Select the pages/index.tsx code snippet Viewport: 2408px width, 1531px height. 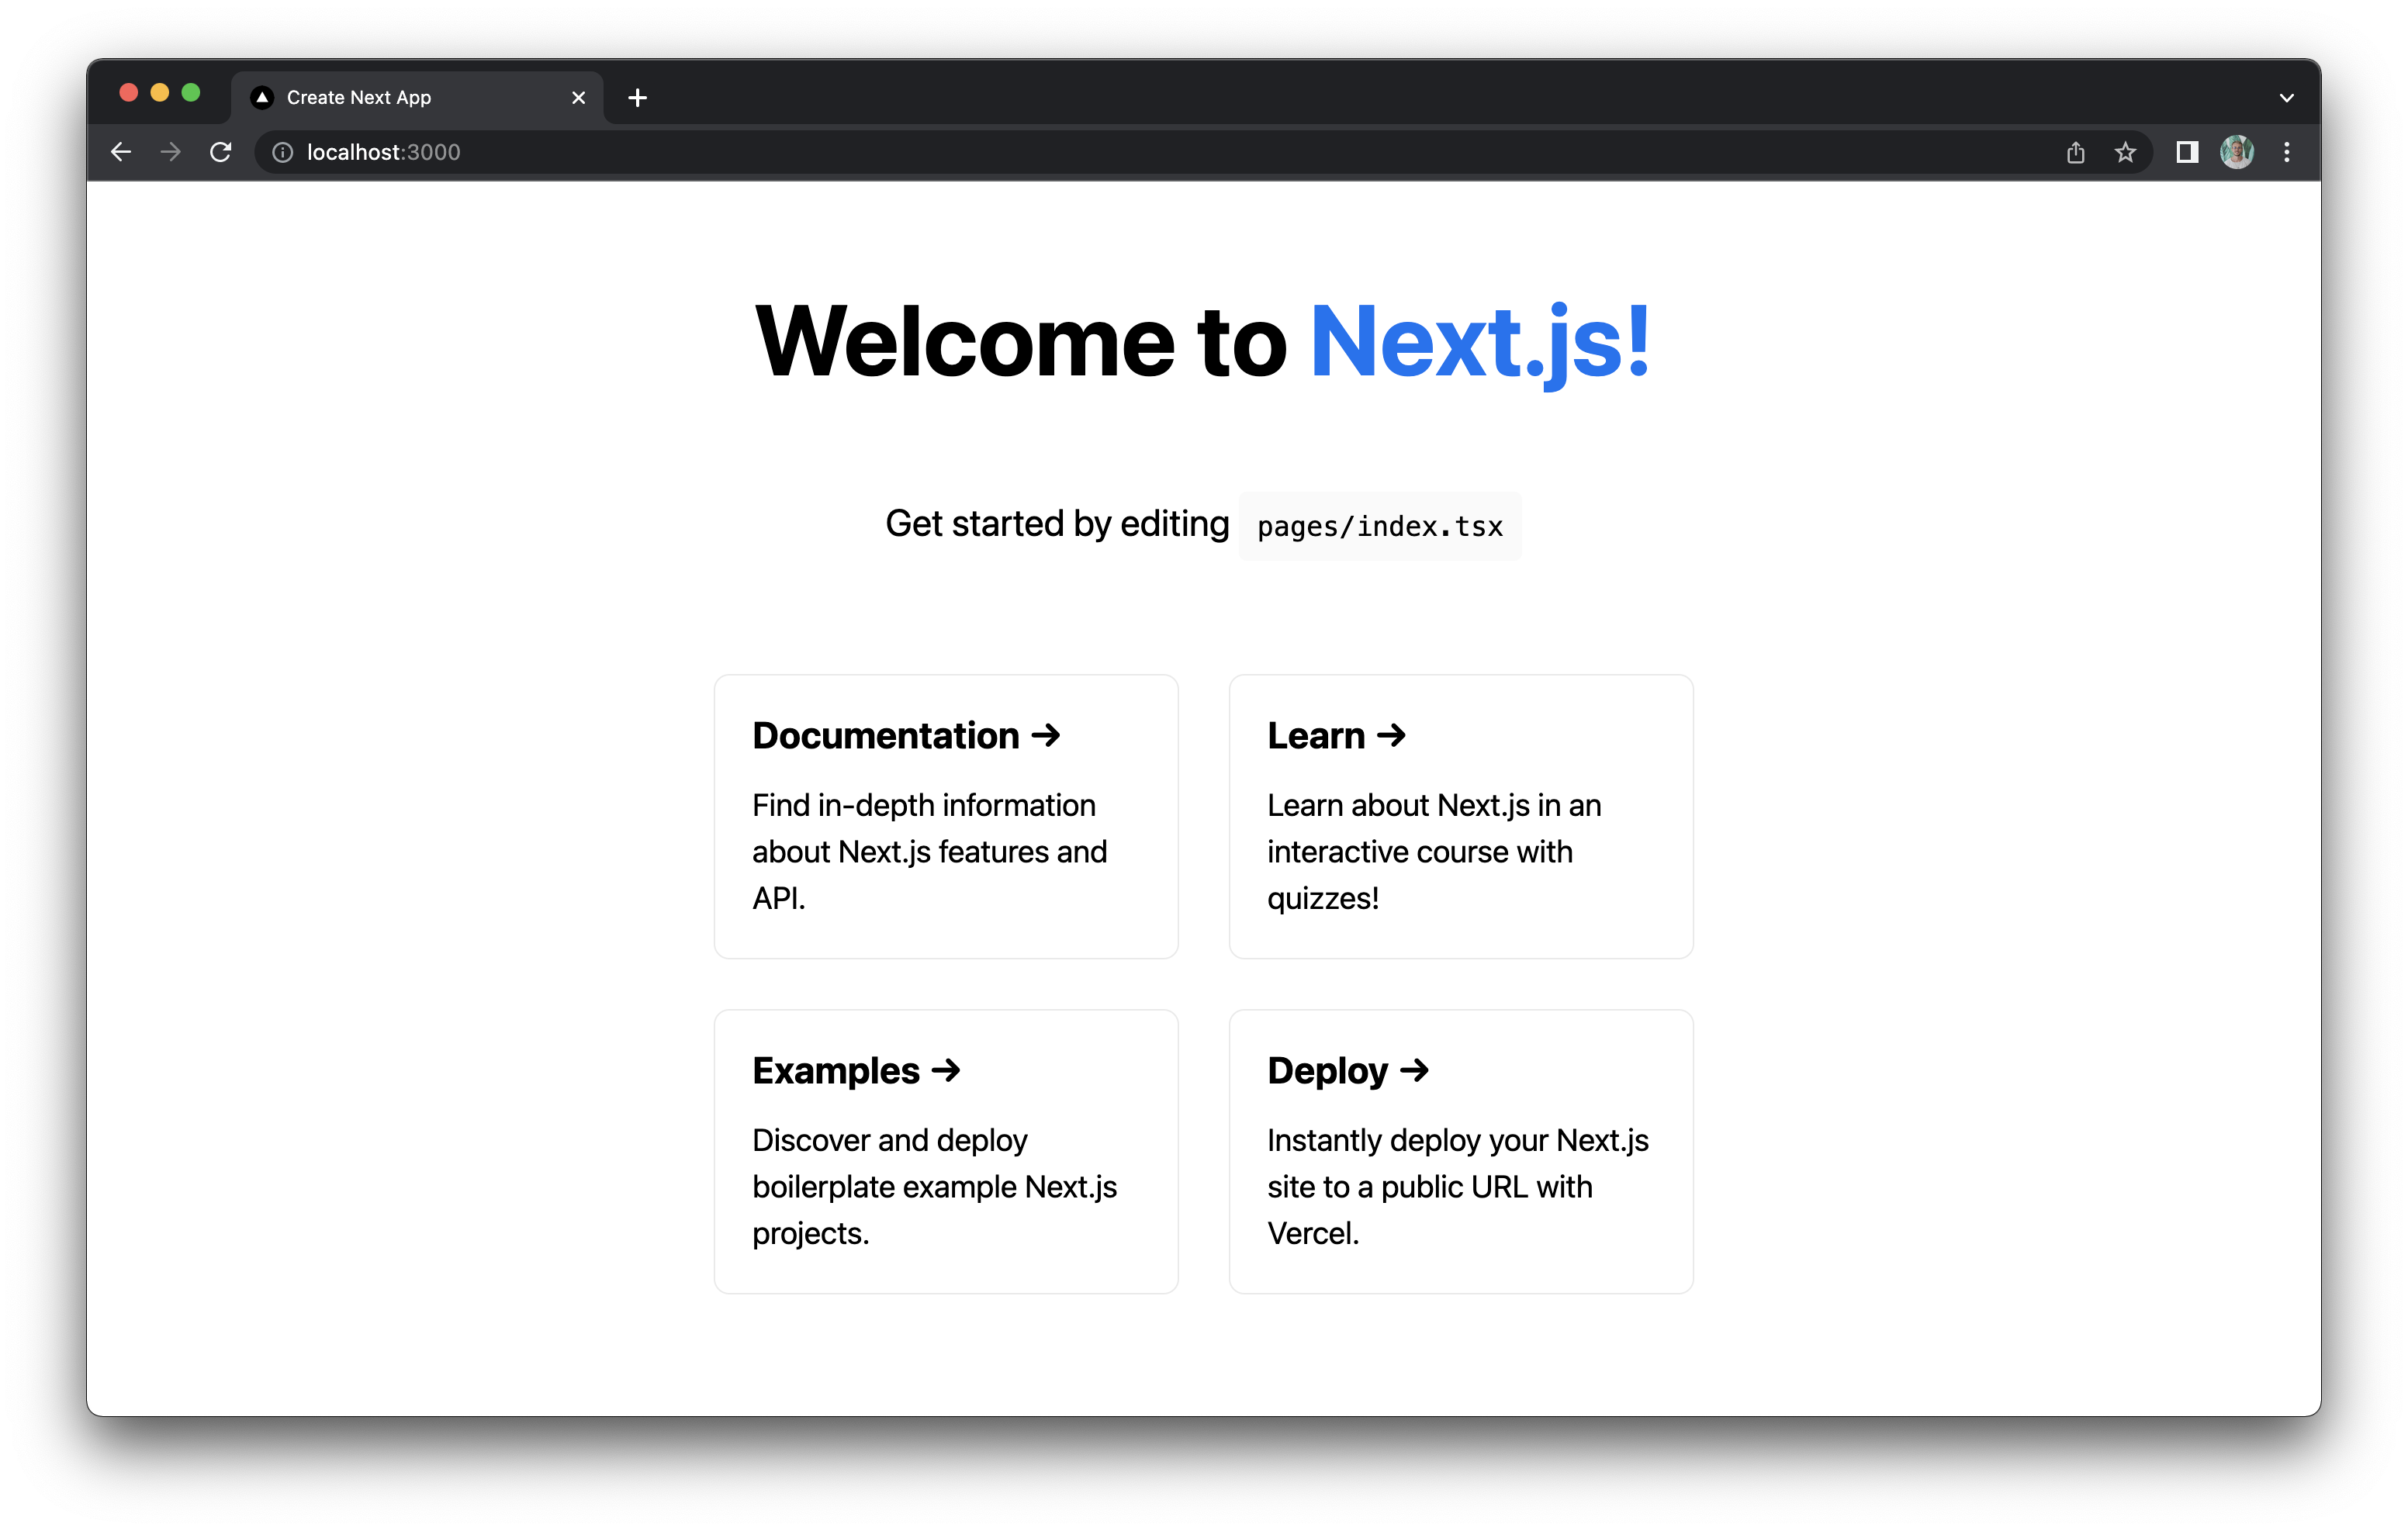click(x=1379, y=525)
